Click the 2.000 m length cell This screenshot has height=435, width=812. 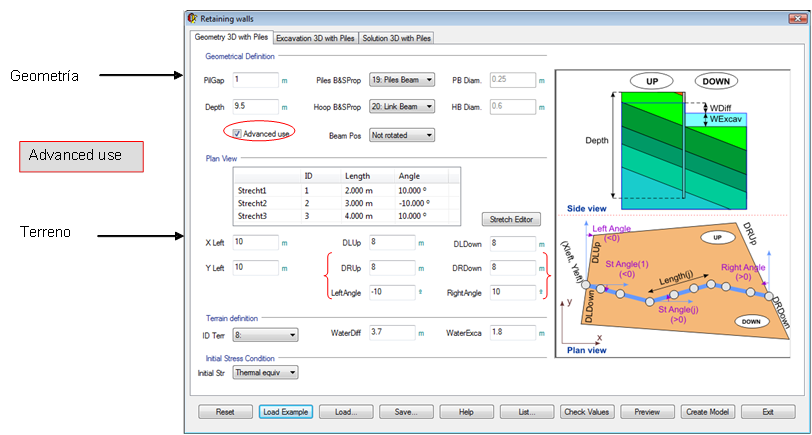click(358, 191)
